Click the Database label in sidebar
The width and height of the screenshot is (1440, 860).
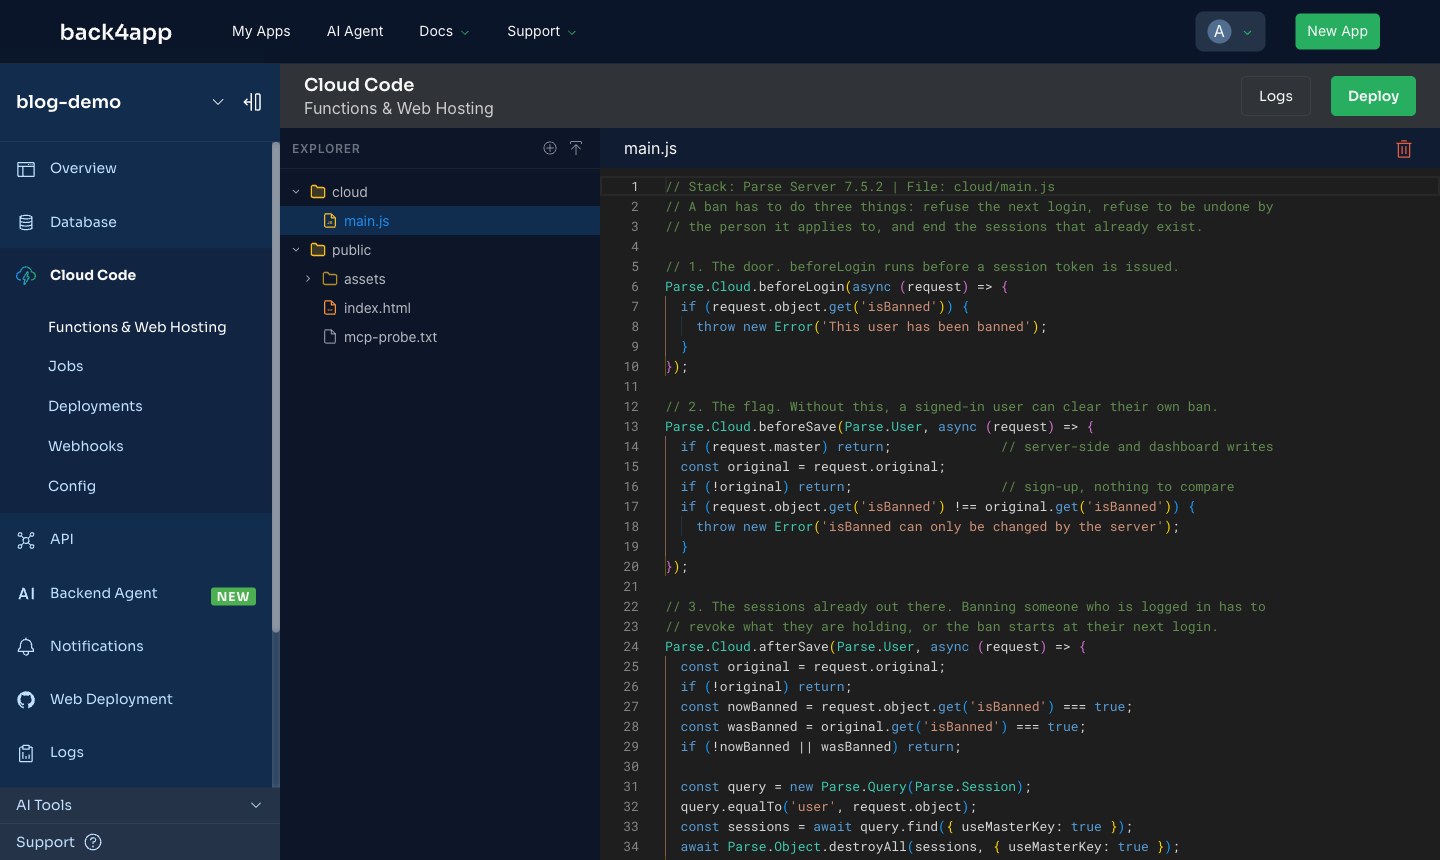(83, 222)
